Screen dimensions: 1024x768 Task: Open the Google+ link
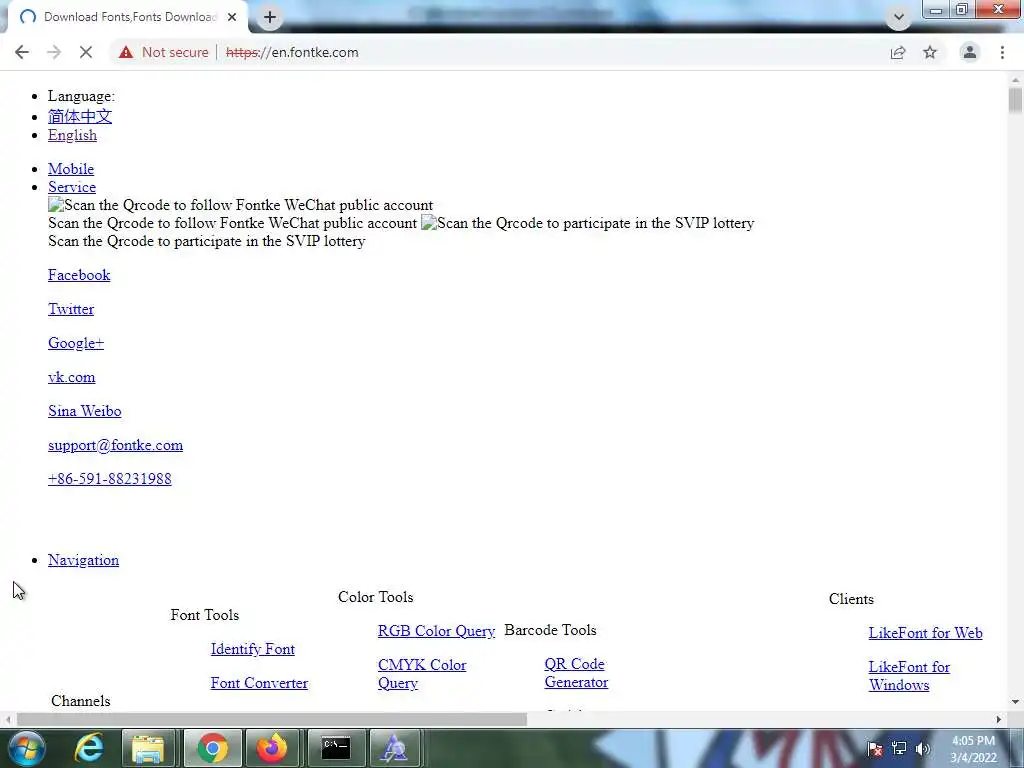click(x=76, y=343)
